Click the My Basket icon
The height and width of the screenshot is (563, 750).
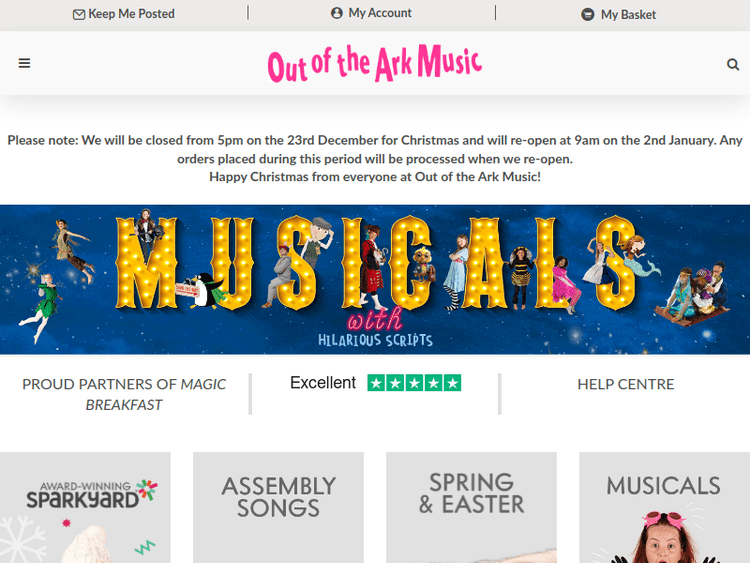(x=588, y=15)
